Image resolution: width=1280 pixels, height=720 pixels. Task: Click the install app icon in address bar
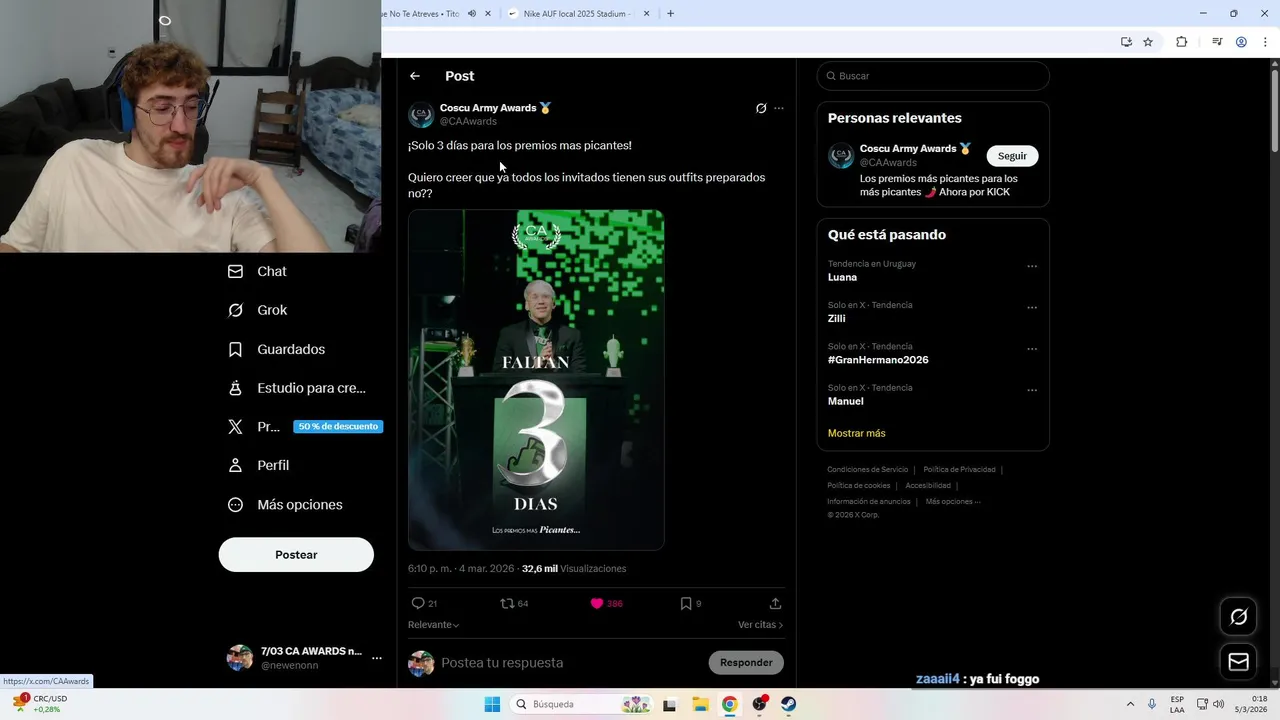click(x=1126, y=42)
